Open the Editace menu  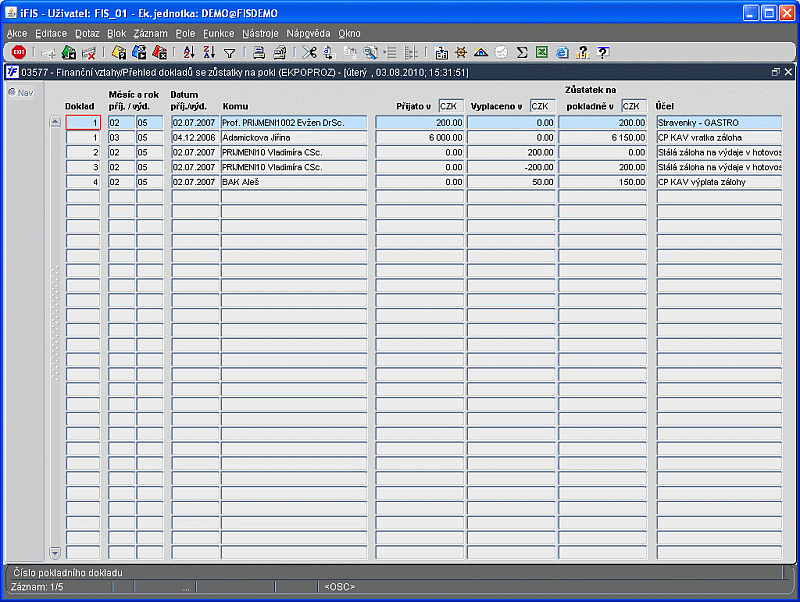tap(51, 33)
